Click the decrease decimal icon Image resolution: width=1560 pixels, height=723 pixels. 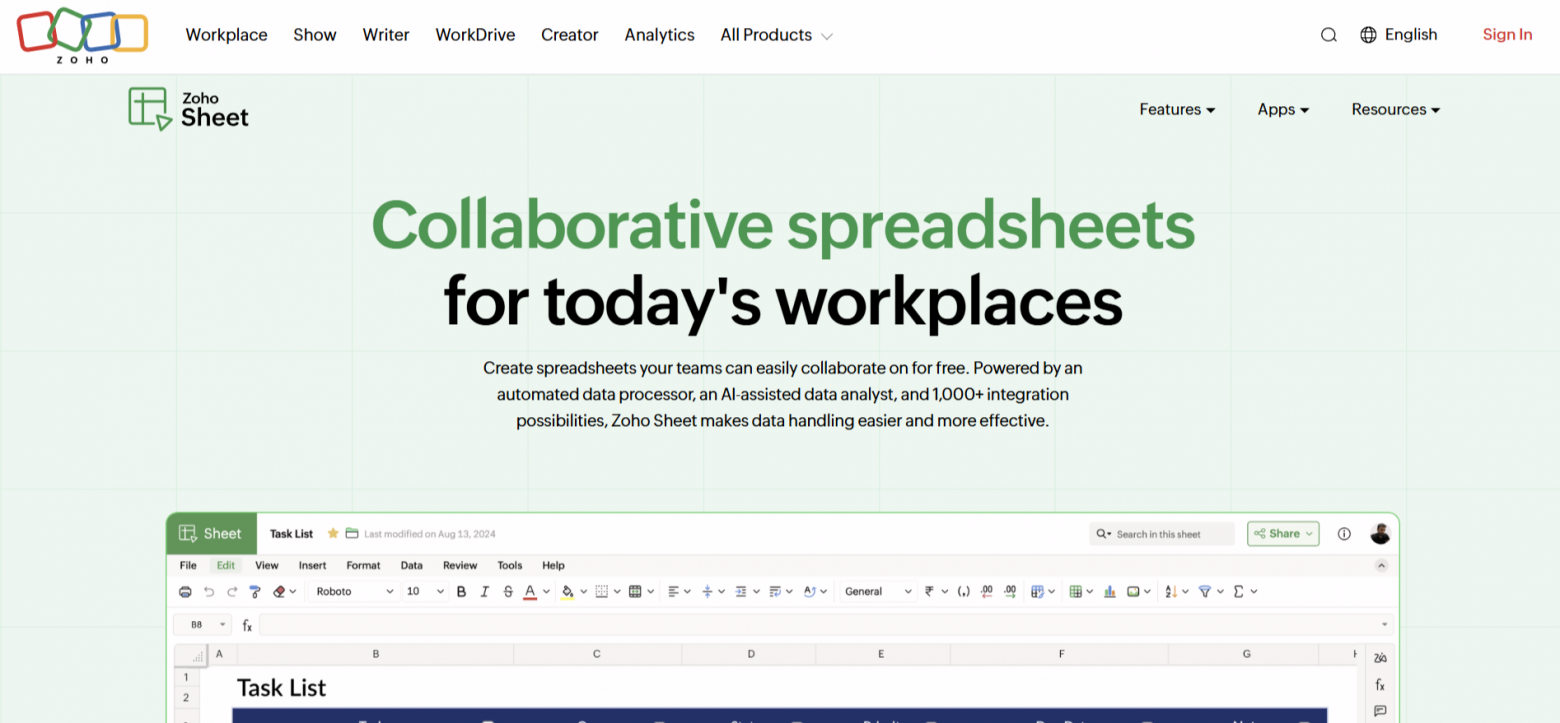coord(987,592)
